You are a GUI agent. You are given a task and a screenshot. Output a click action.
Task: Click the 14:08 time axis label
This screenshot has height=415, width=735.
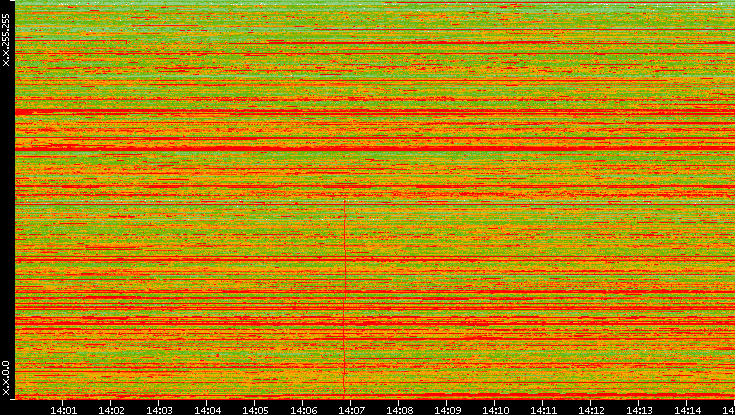[399, 410]
